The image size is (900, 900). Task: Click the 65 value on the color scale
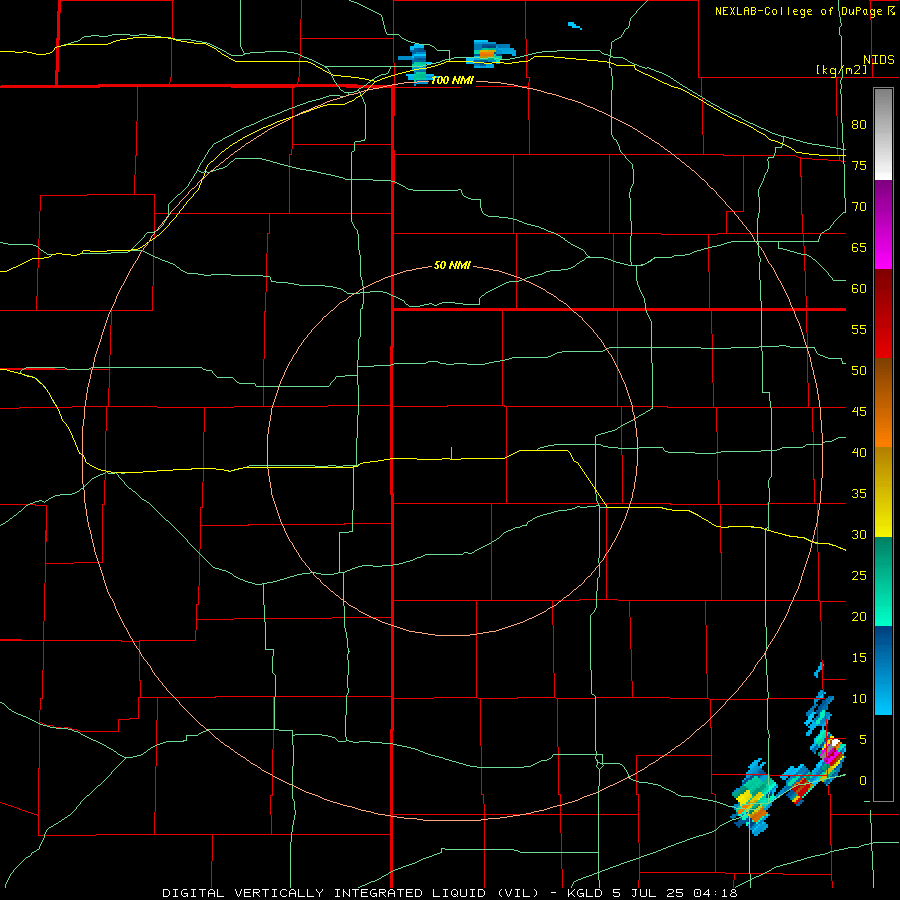(859, 247)
